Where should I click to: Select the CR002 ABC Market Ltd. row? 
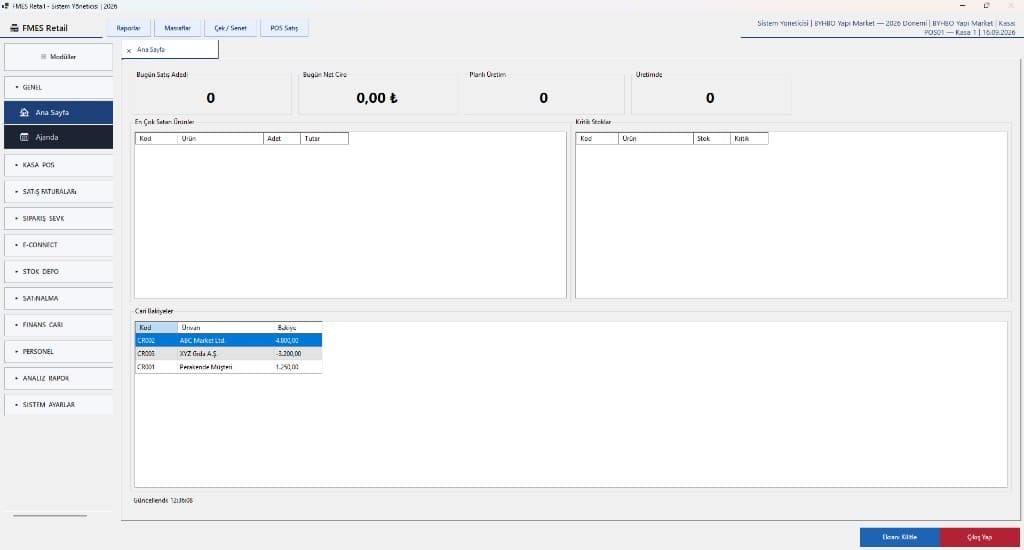229,340
